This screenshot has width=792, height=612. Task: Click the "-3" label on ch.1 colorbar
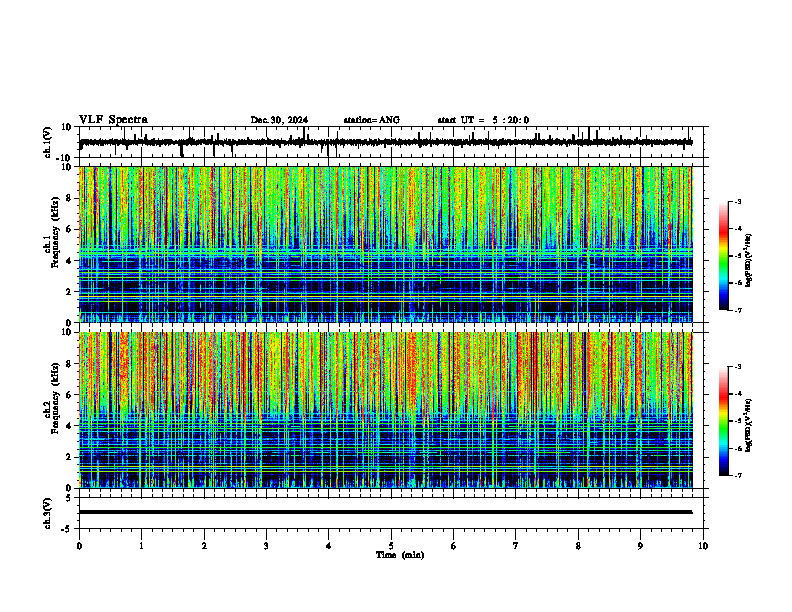coord(737,201)
